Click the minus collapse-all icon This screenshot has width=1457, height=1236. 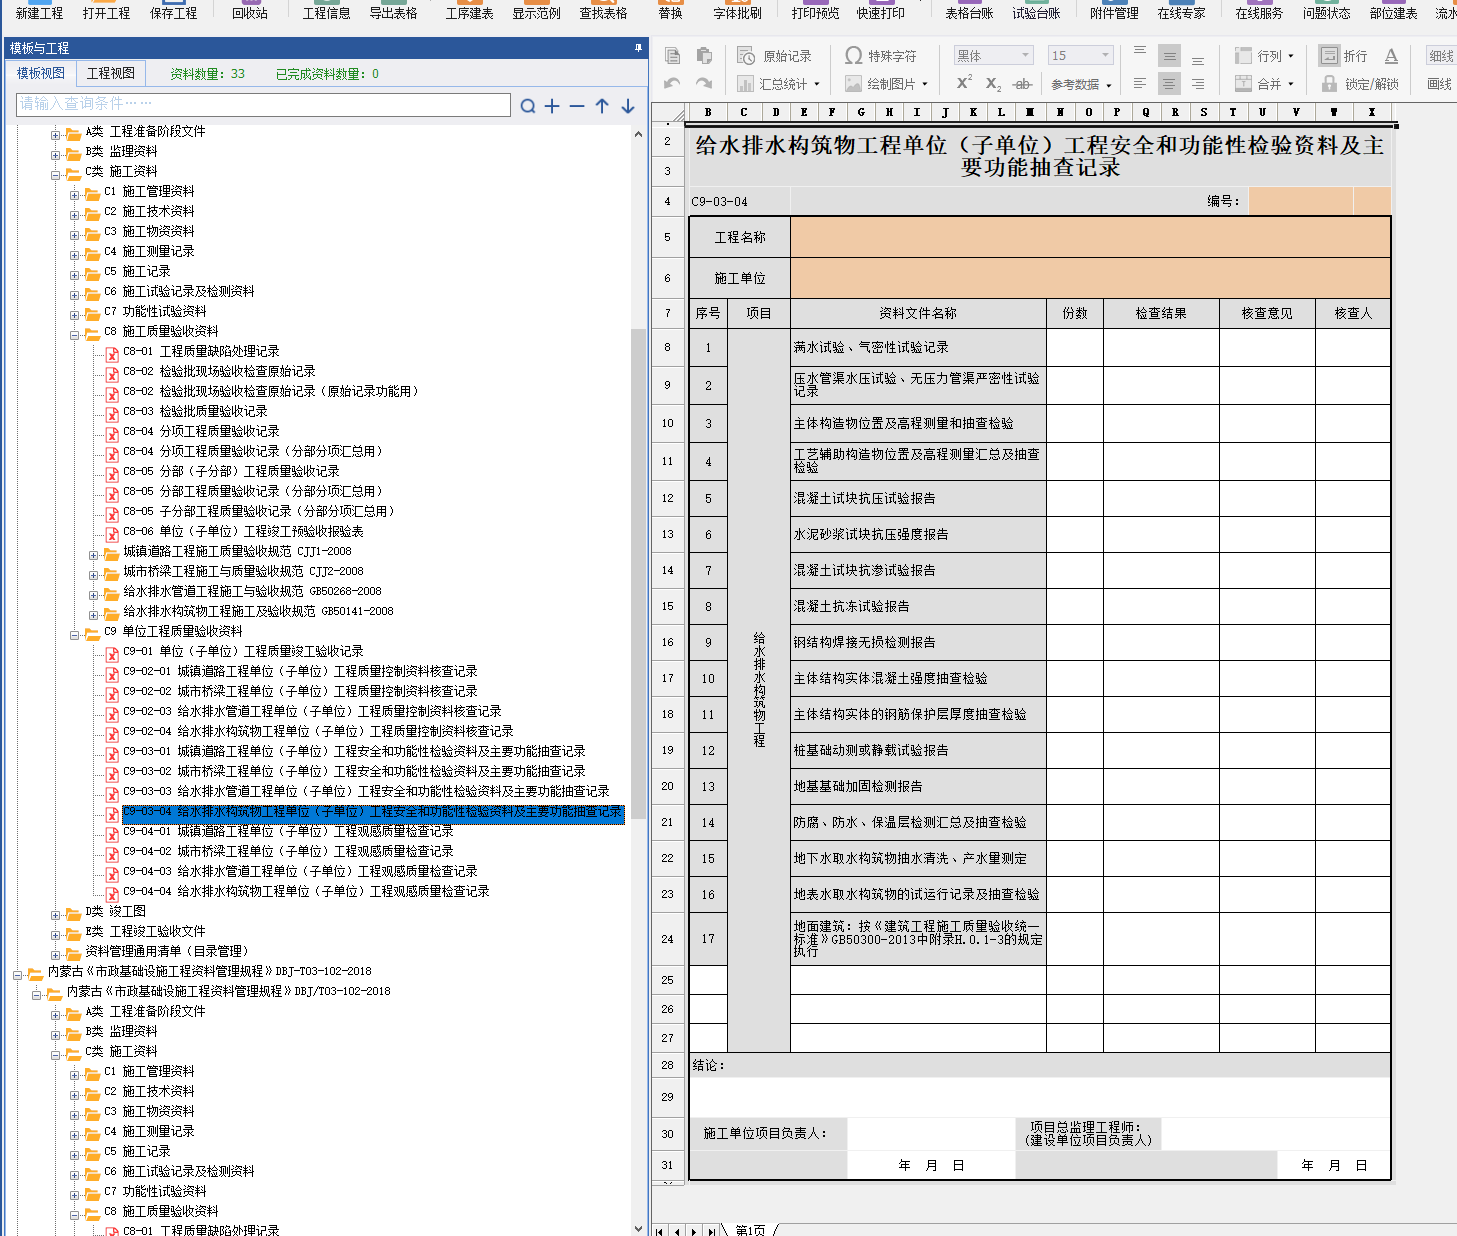(577, 105)
